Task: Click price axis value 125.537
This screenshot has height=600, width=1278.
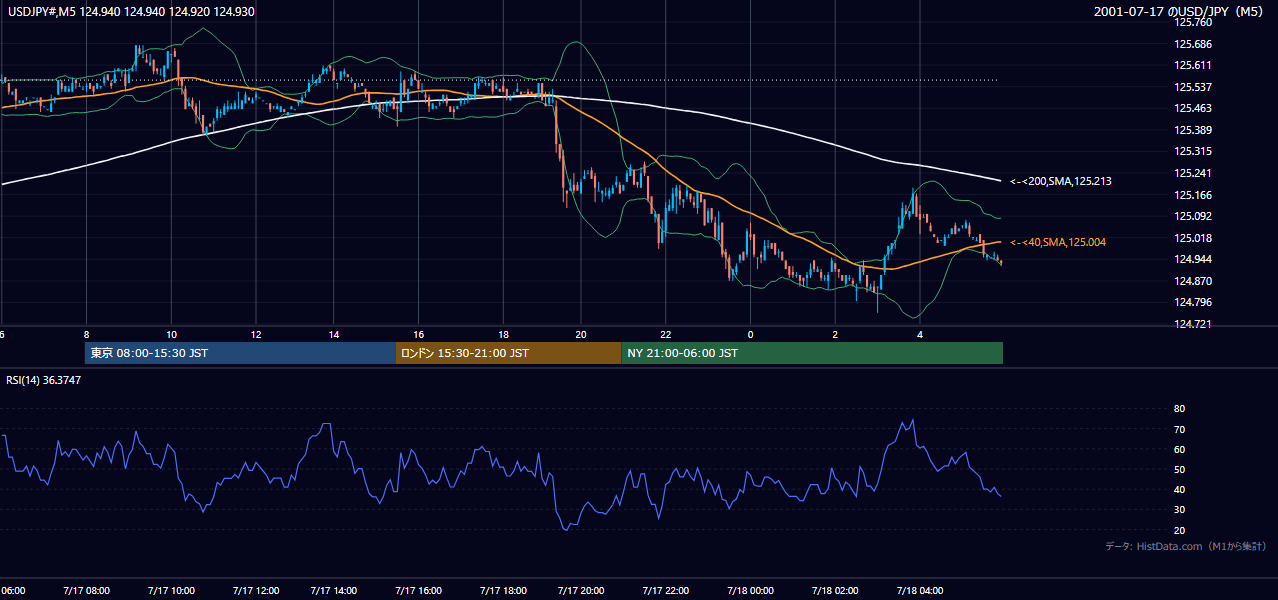Action: (1193, 87)
